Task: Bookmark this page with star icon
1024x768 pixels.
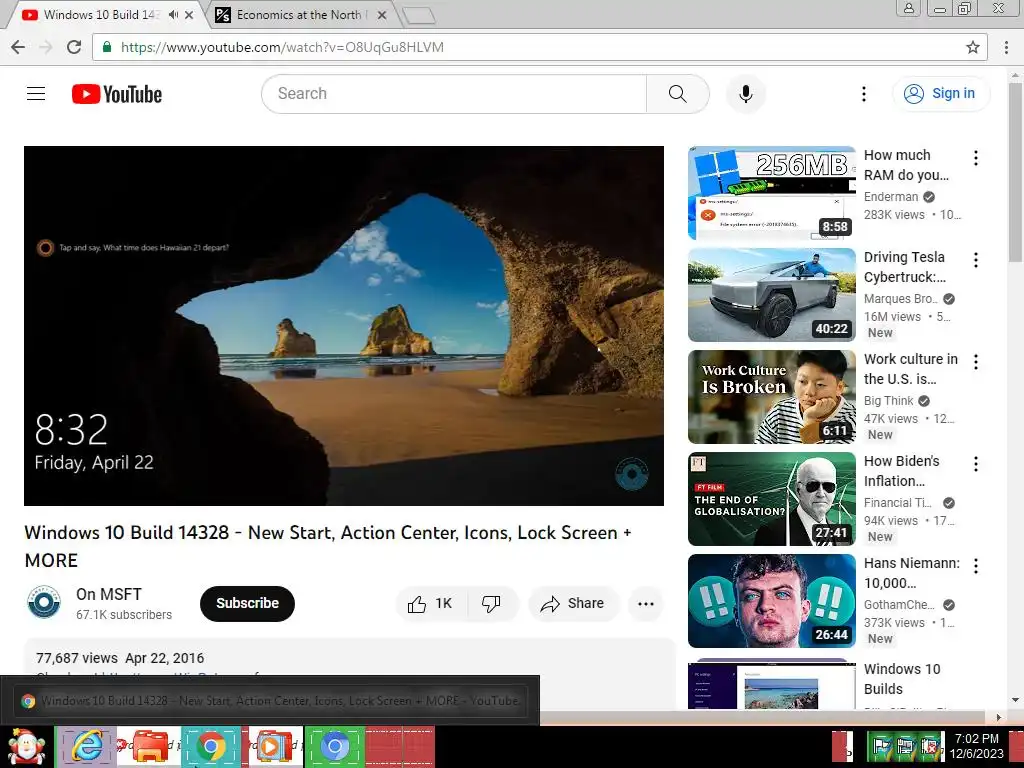Action: pyautogui.click(x=972, y=47)
